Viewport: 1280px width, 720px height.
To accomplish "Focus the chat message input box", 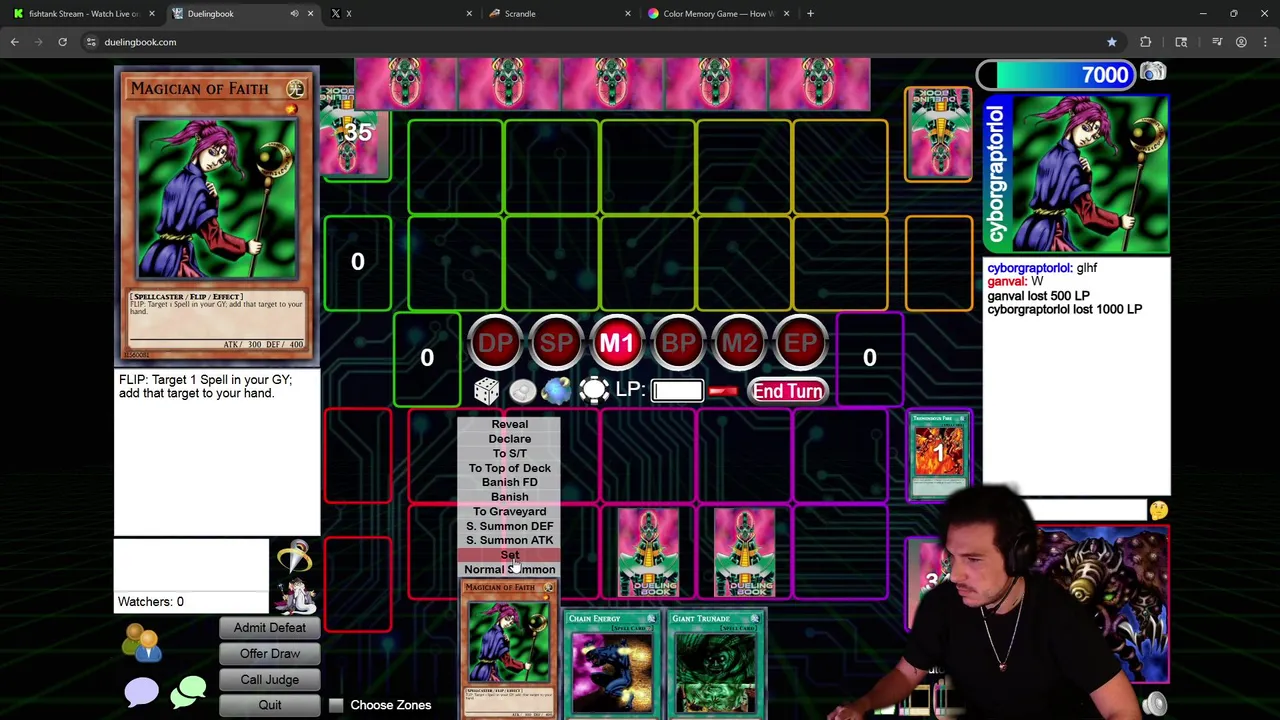I will point(1065,511).
